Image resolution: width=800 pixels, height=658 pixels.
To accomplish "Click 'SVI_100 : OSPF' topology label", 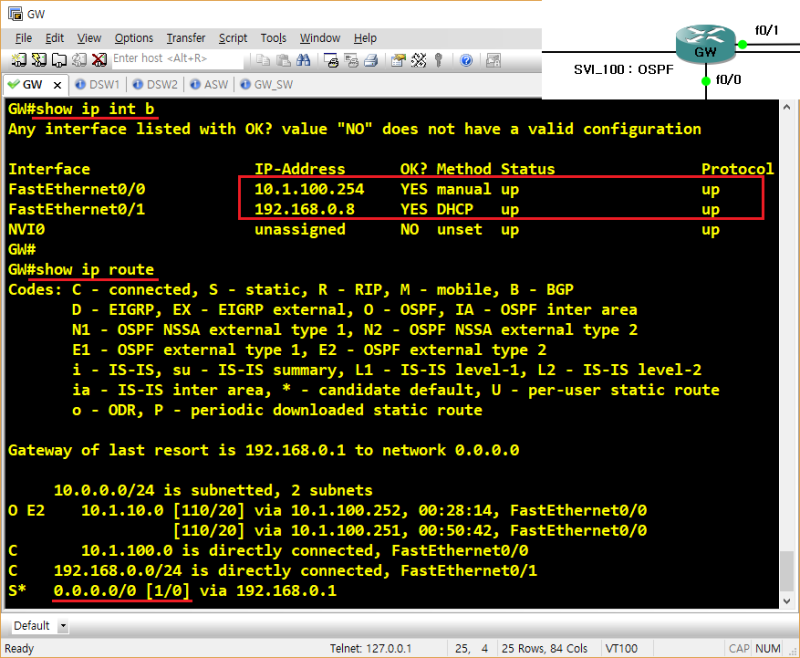I will 623,69.
